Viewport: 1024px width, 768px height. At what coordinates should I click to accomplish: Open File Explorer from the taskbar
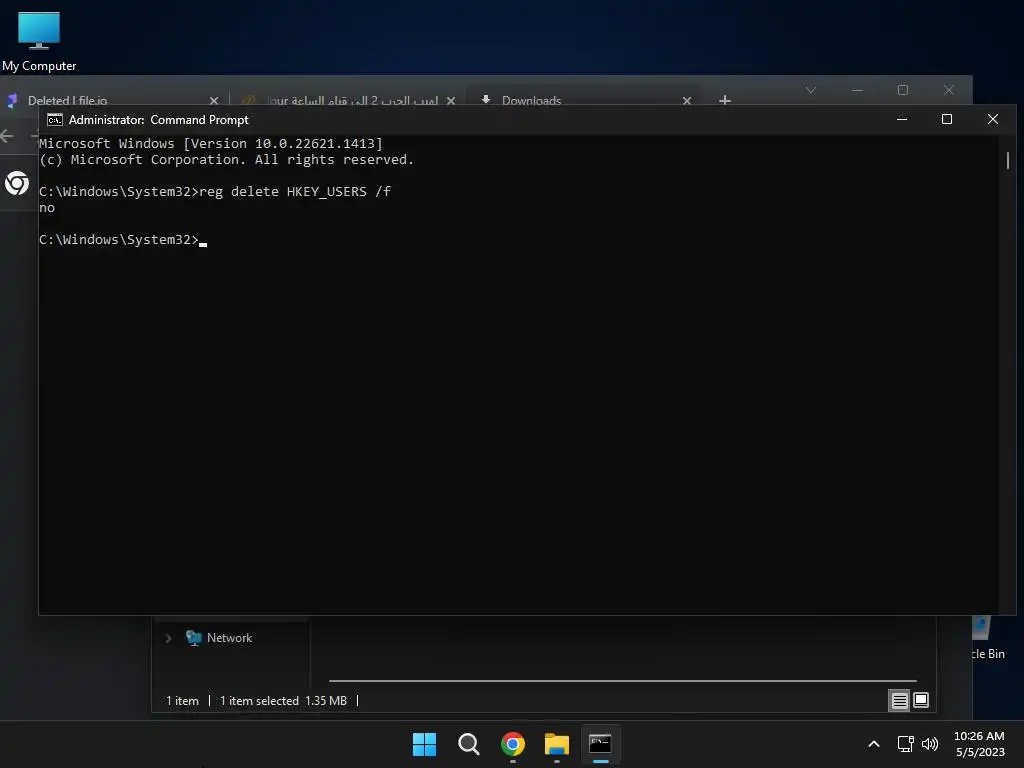click(x=556, y=744)
